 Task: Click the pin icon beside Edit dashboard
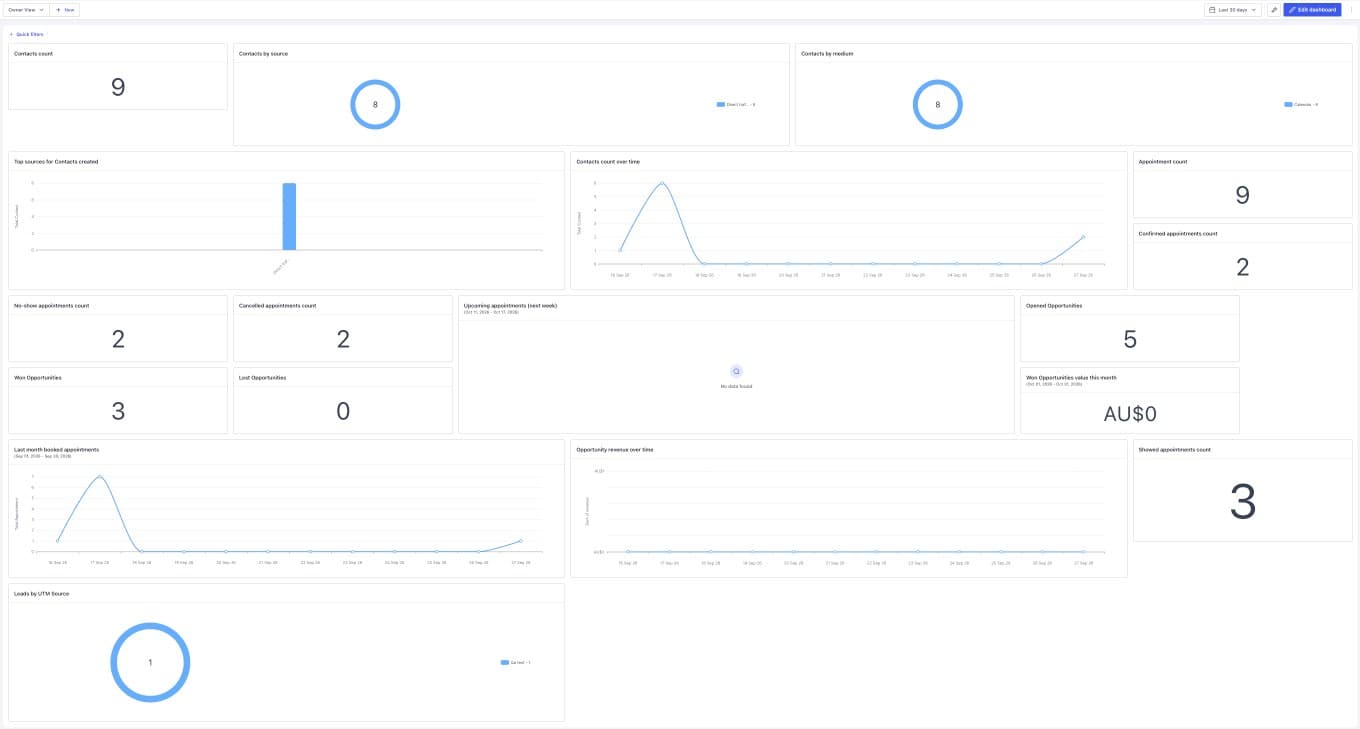tap(1274, 9)
